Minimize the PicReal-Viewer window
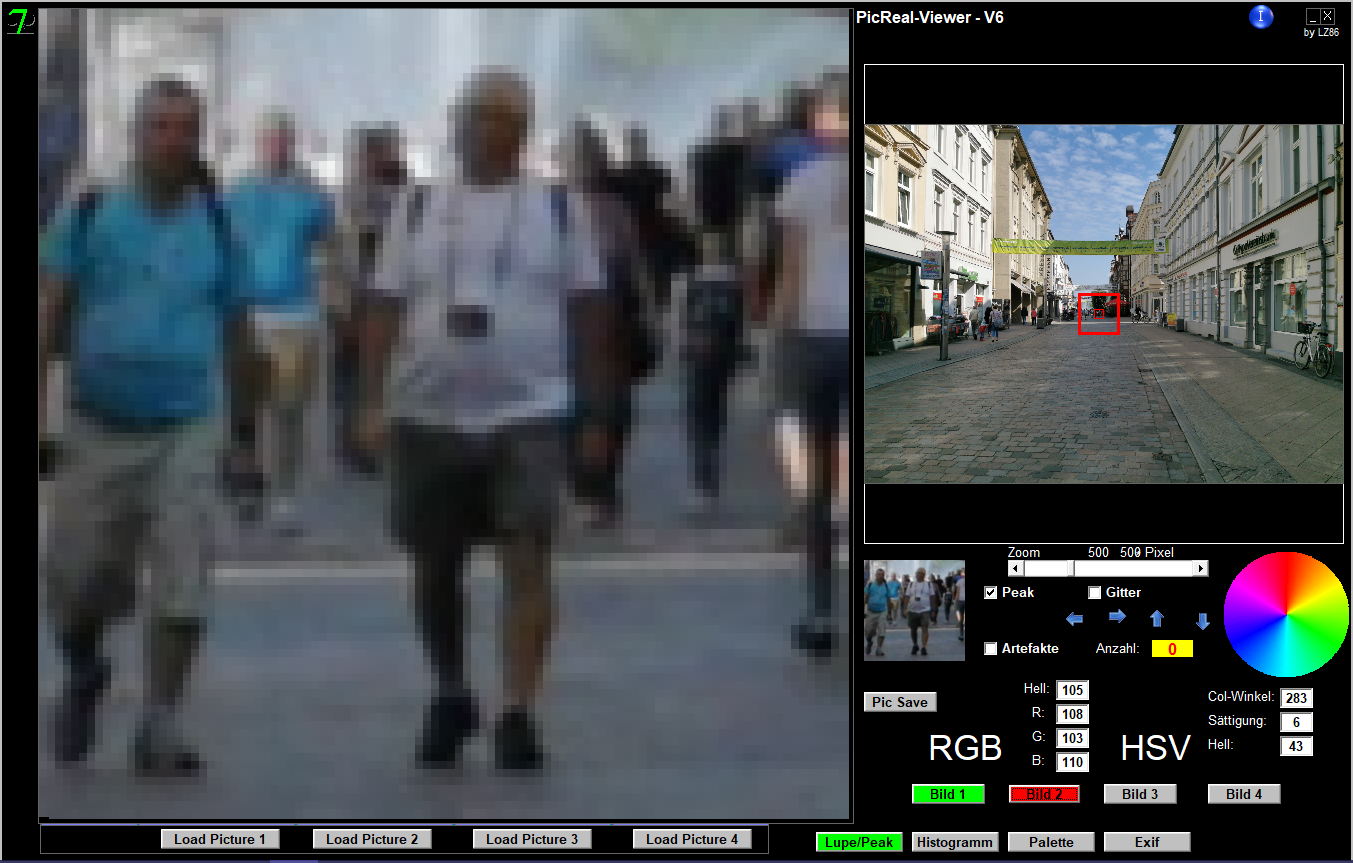 tap(1313, 16)
